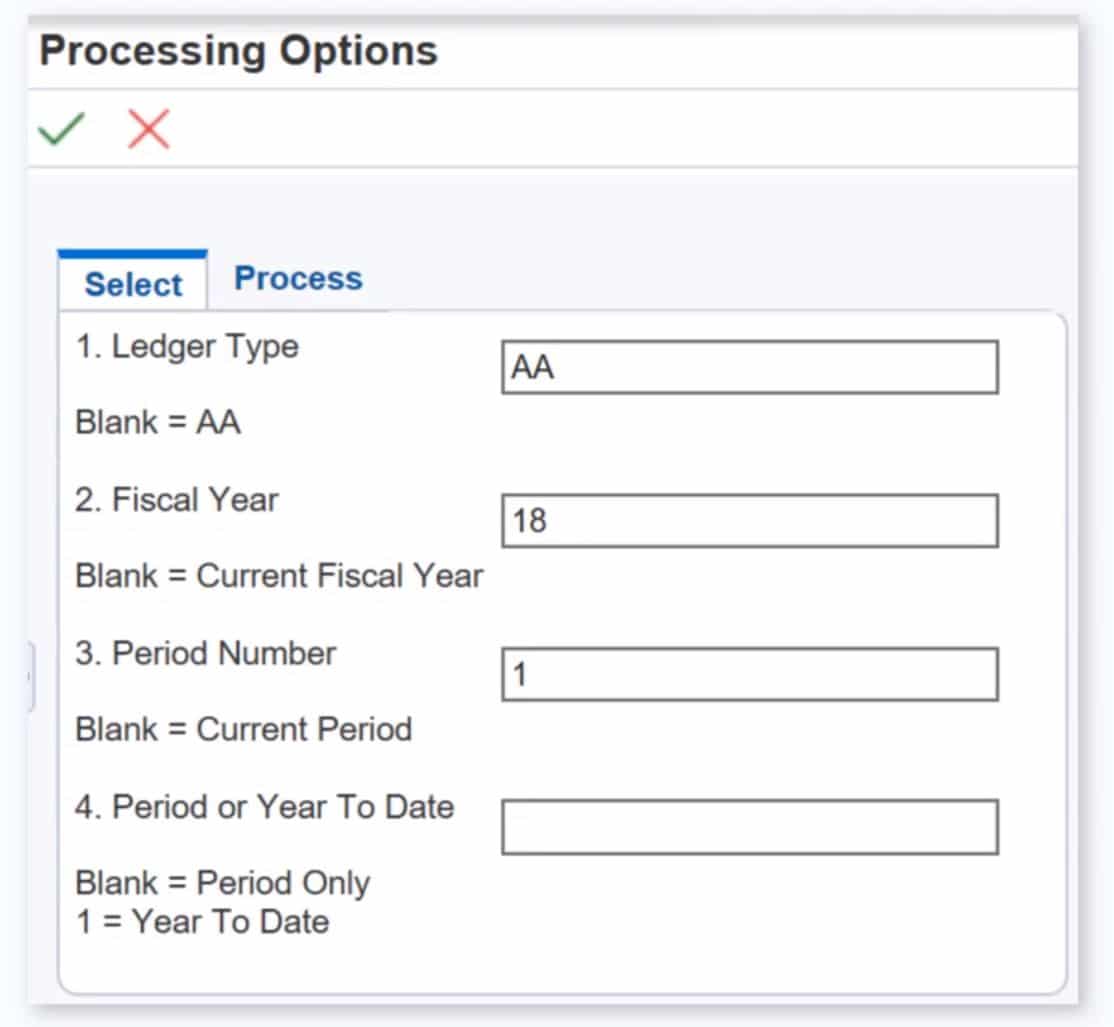Click into the Fiscal Year field
This screenshot has width=1114, height=1027.
749,520
